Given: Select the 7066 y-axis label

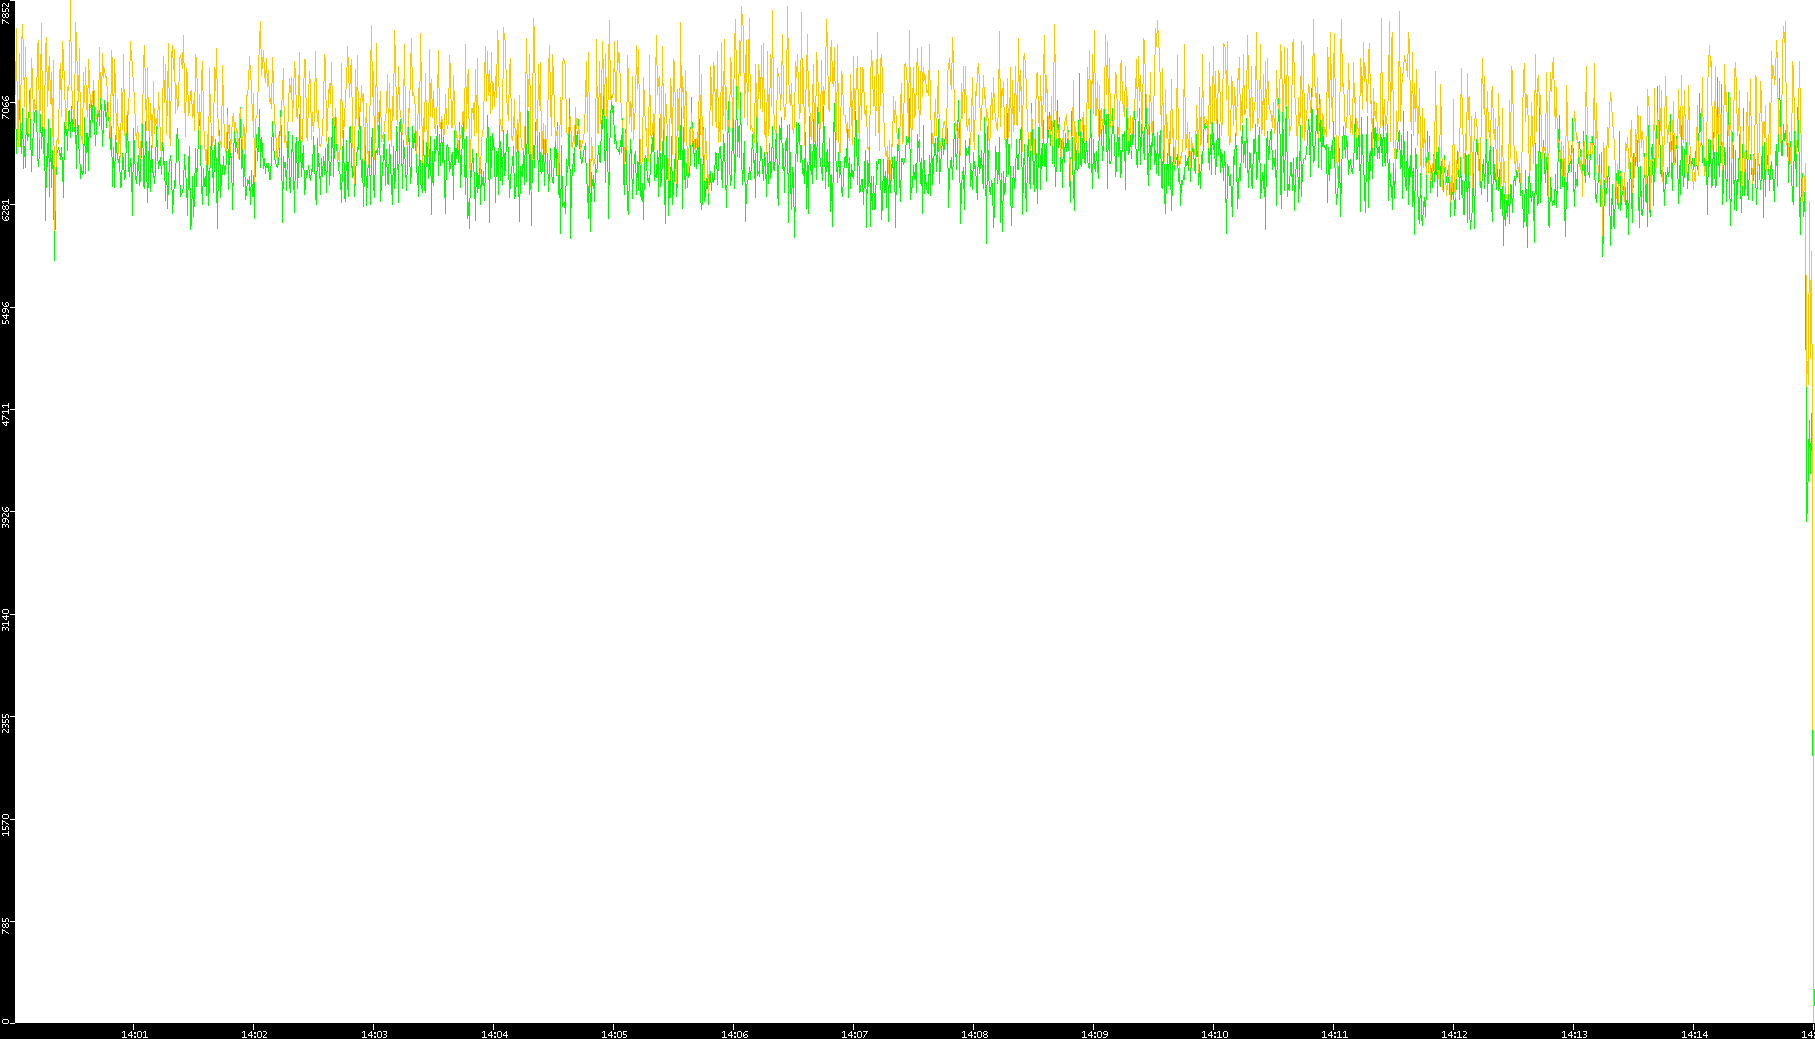Looking at the screenshot, I should 6,108.
